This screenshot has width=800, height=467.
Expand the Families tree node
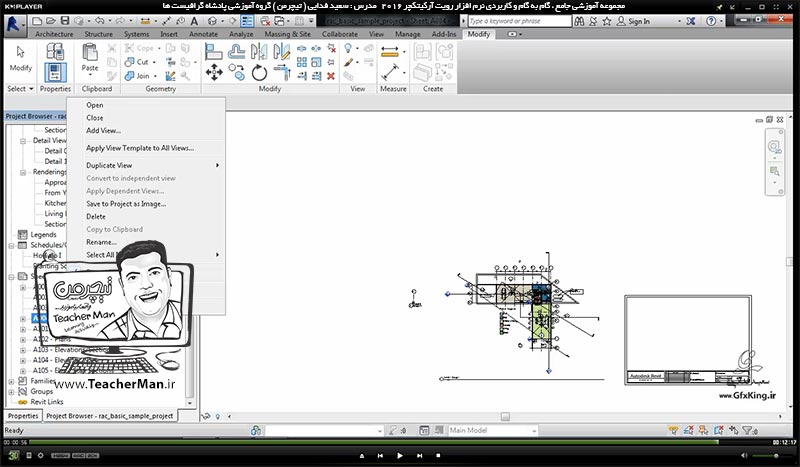(11, 381)
